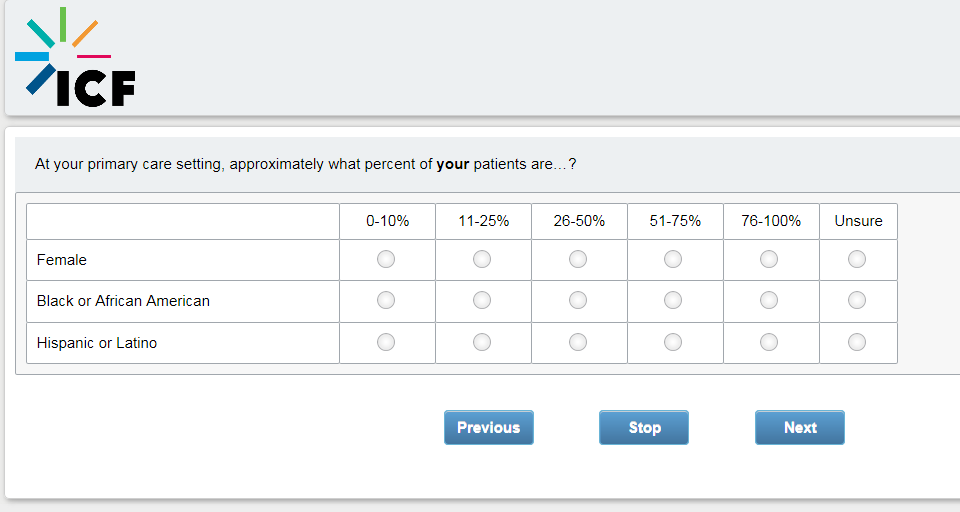Image resolution: width=960 pixels, height=512 pixels.
Task: Mark Unsure for Hispanic or Latino
Action: tap(857, 342)
